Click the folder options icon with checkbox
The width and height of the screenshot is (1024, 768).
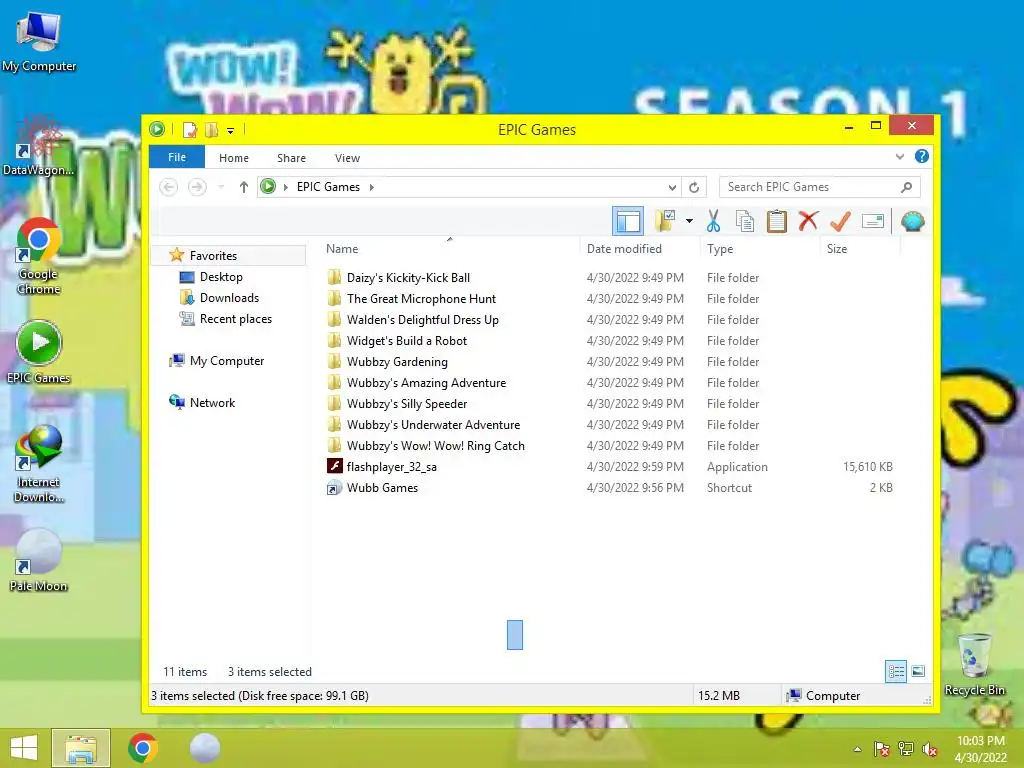pyautogui.click(x=665, y=221)
